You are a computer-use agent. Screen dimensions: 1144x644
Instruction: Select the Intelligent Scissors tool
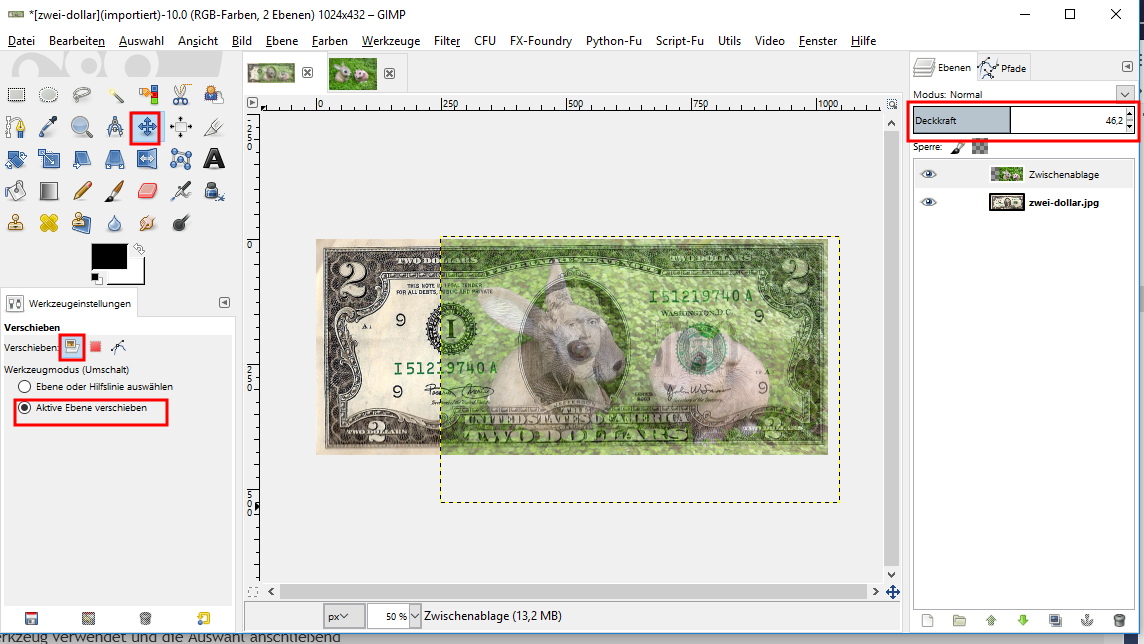click(181, 95)
